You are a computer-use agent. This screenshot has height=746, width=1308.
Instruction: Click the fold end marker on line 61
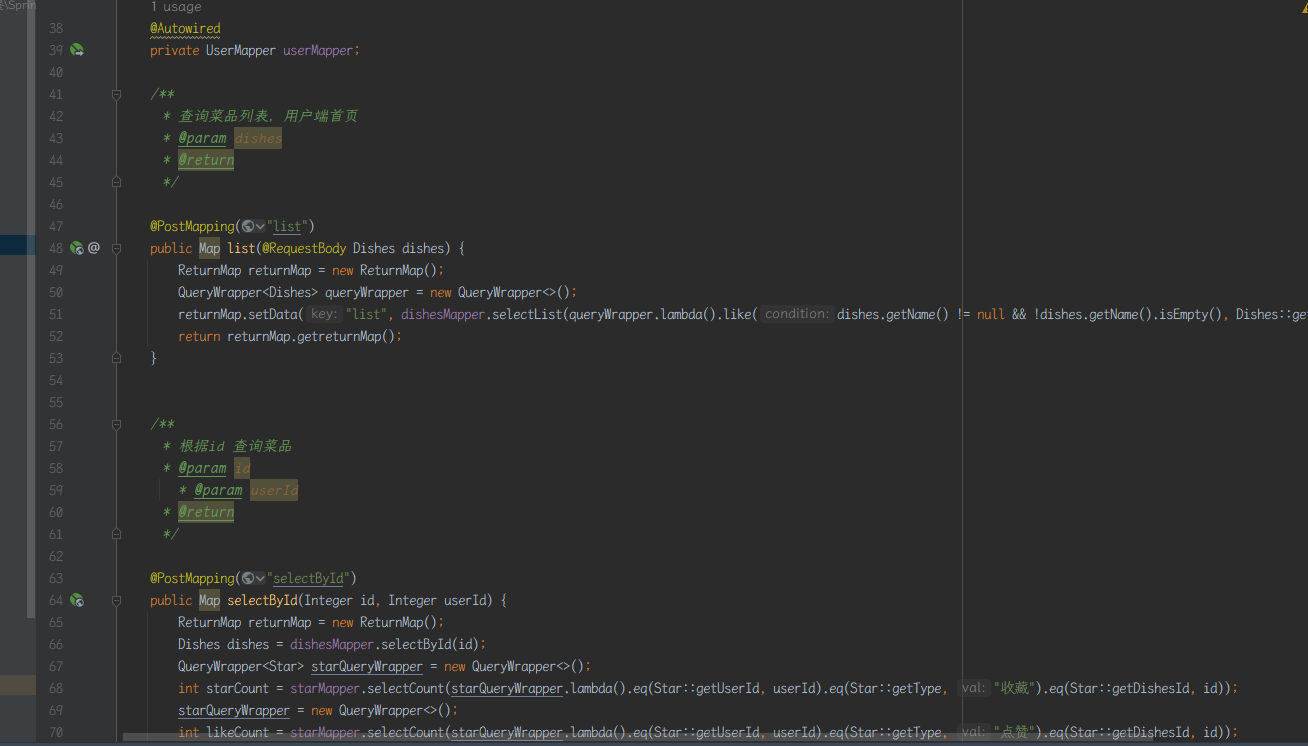click(117, 534)
